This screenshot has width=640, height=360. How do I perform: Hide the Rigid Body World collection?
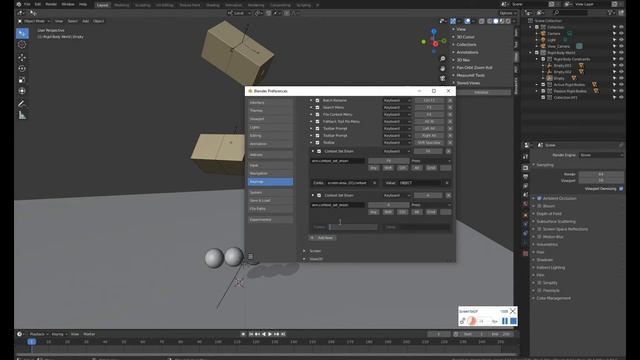point(621,53)
